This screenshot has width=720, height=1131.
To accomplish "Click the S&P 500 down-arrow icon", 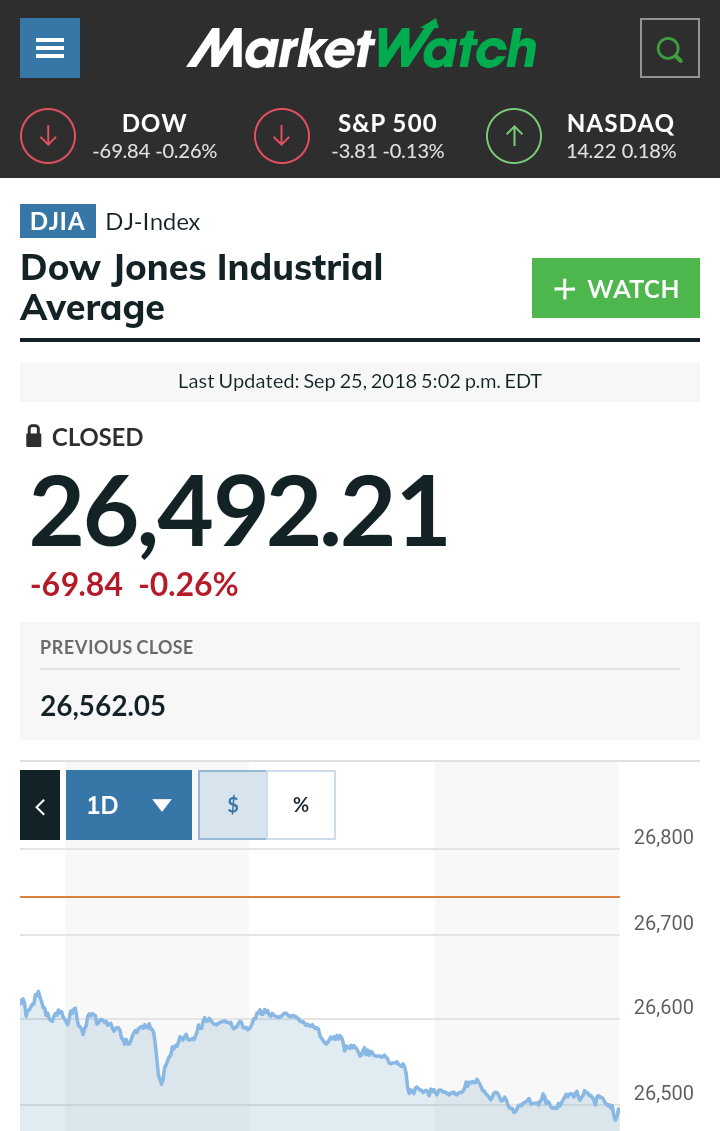I will [x=283, y=136].
